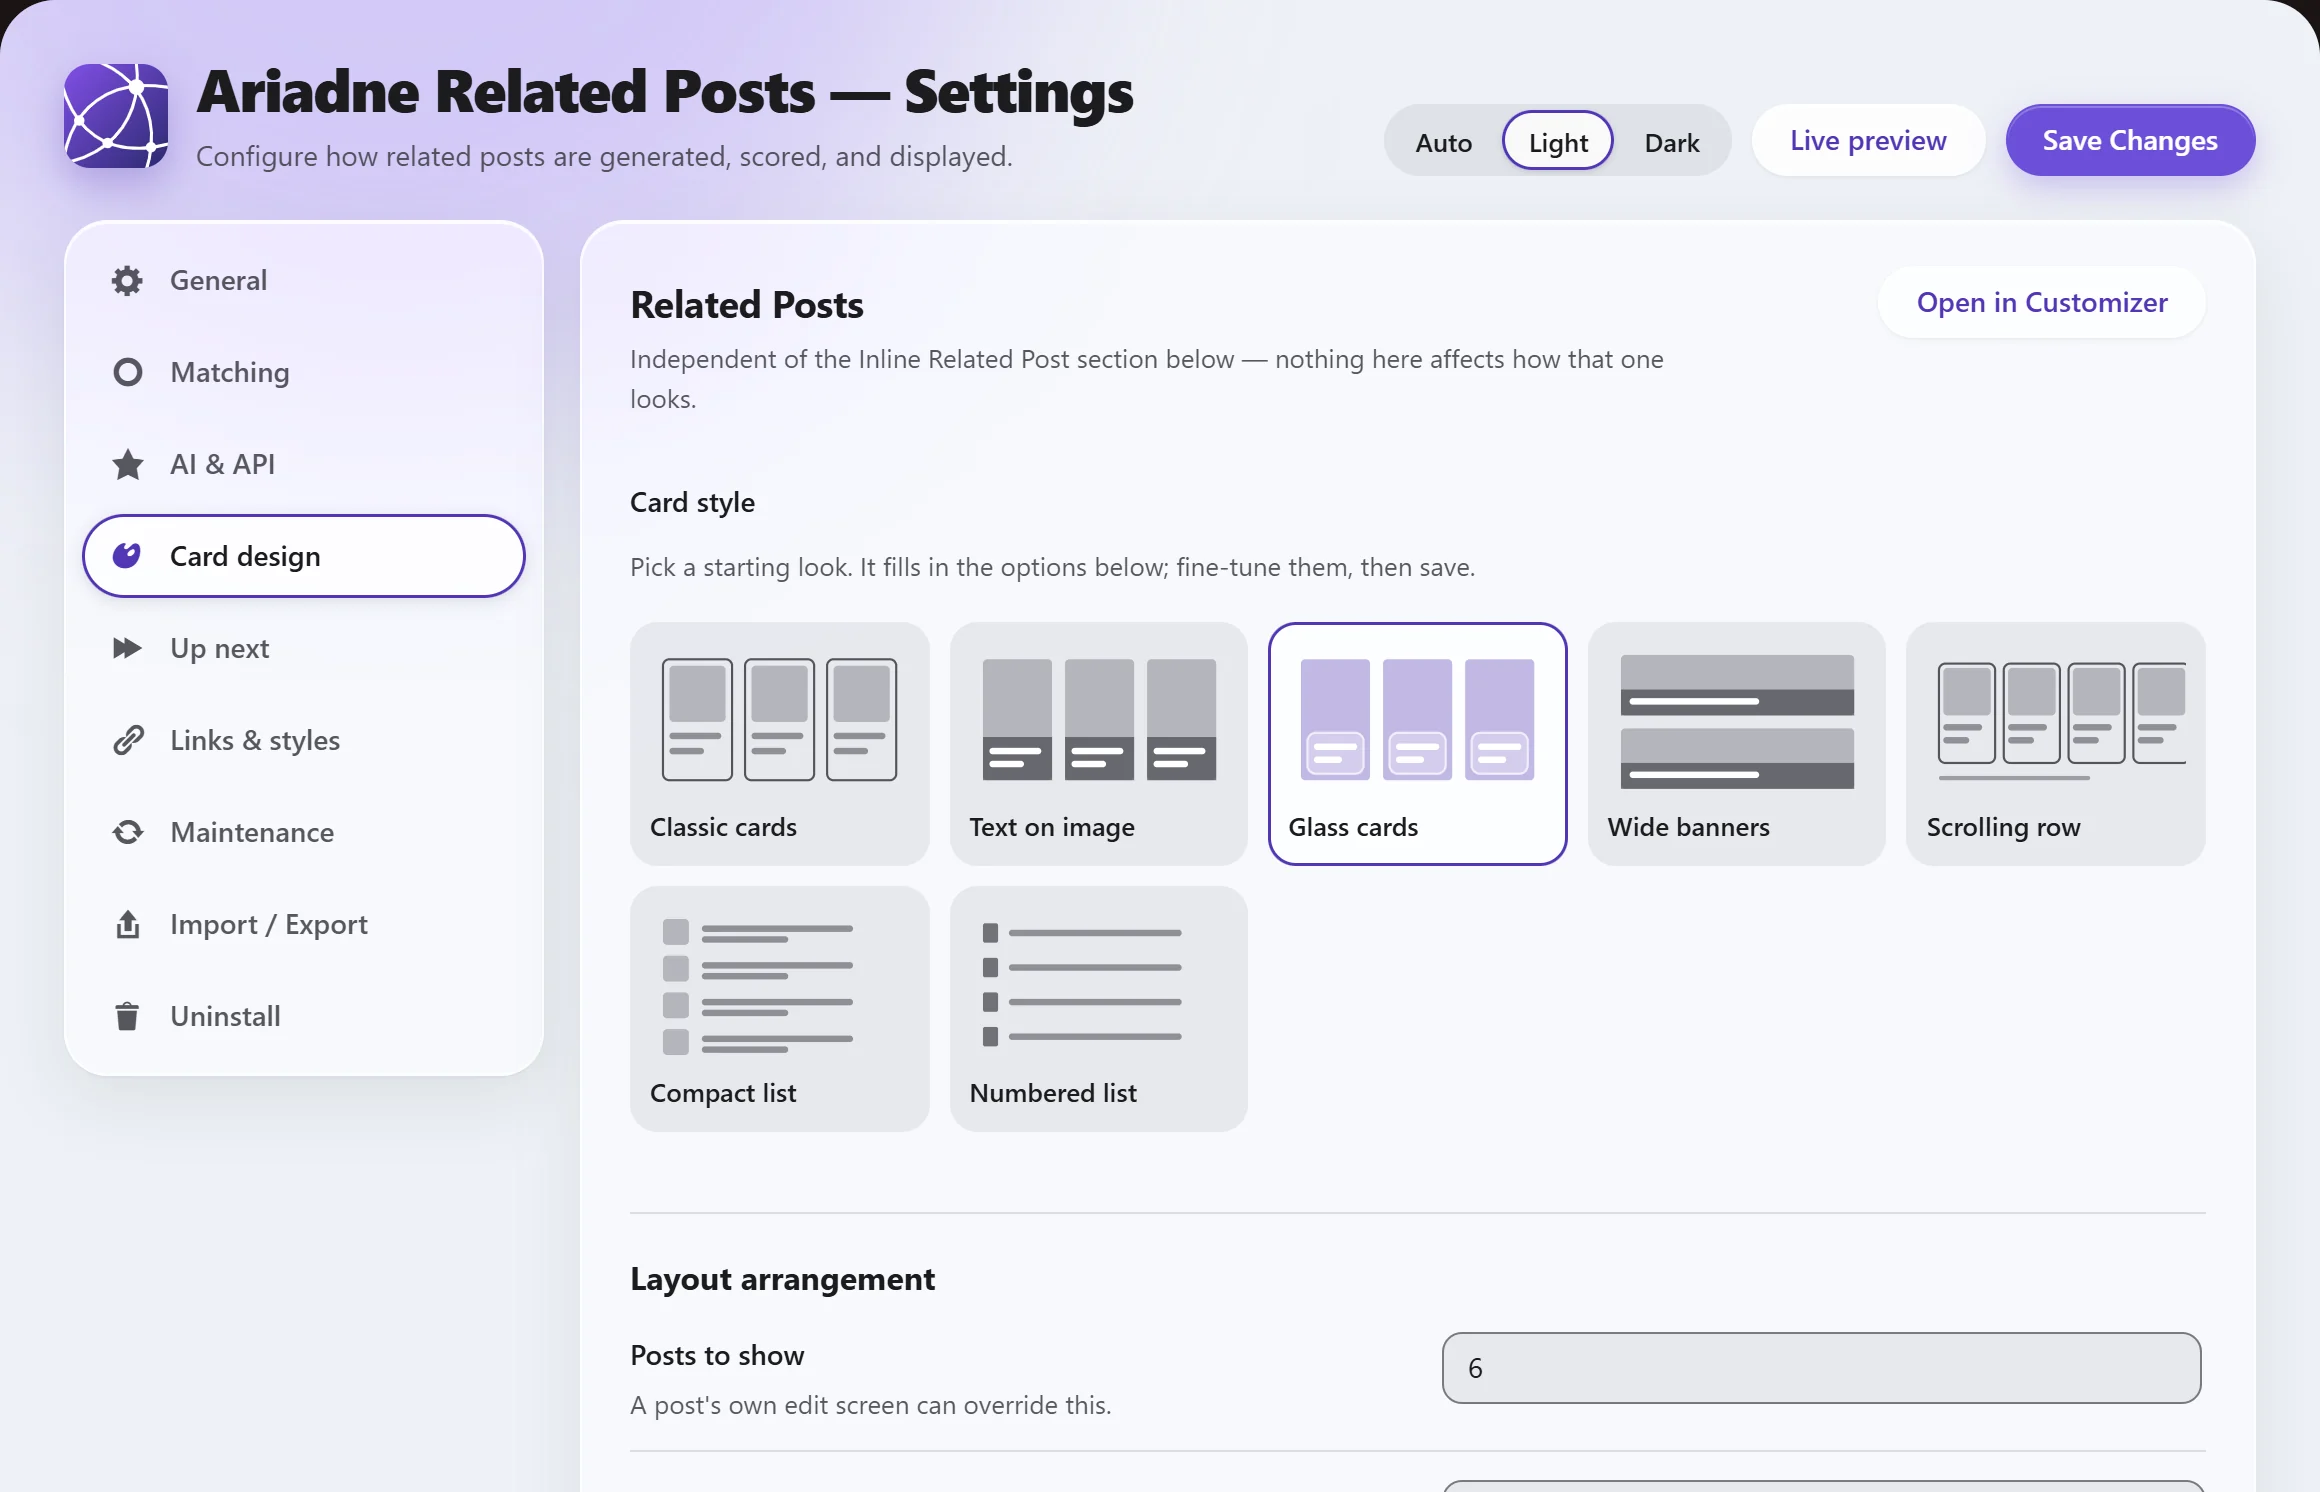Screen dimensions: 2320x1492
Task: Pick the Wide banners card style
Action: tap(1736, 744)
